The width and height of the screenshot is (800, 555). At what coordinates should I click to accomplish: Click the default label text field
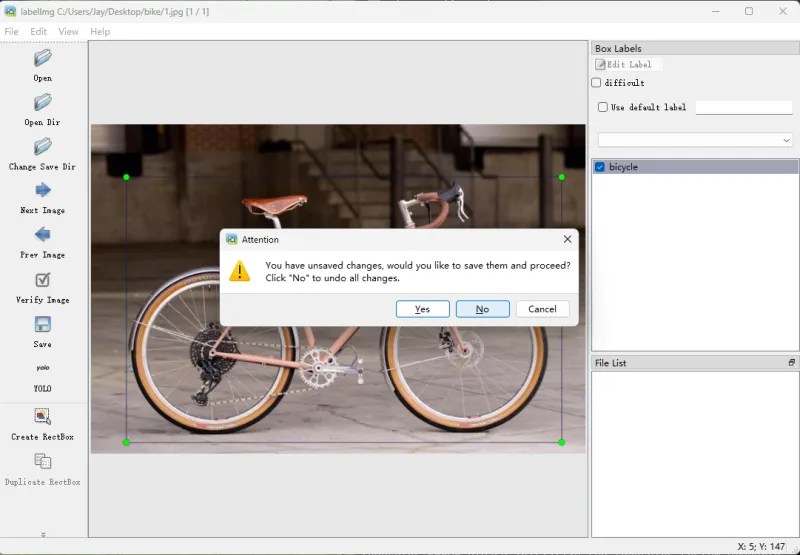click(x=743, y=107)
